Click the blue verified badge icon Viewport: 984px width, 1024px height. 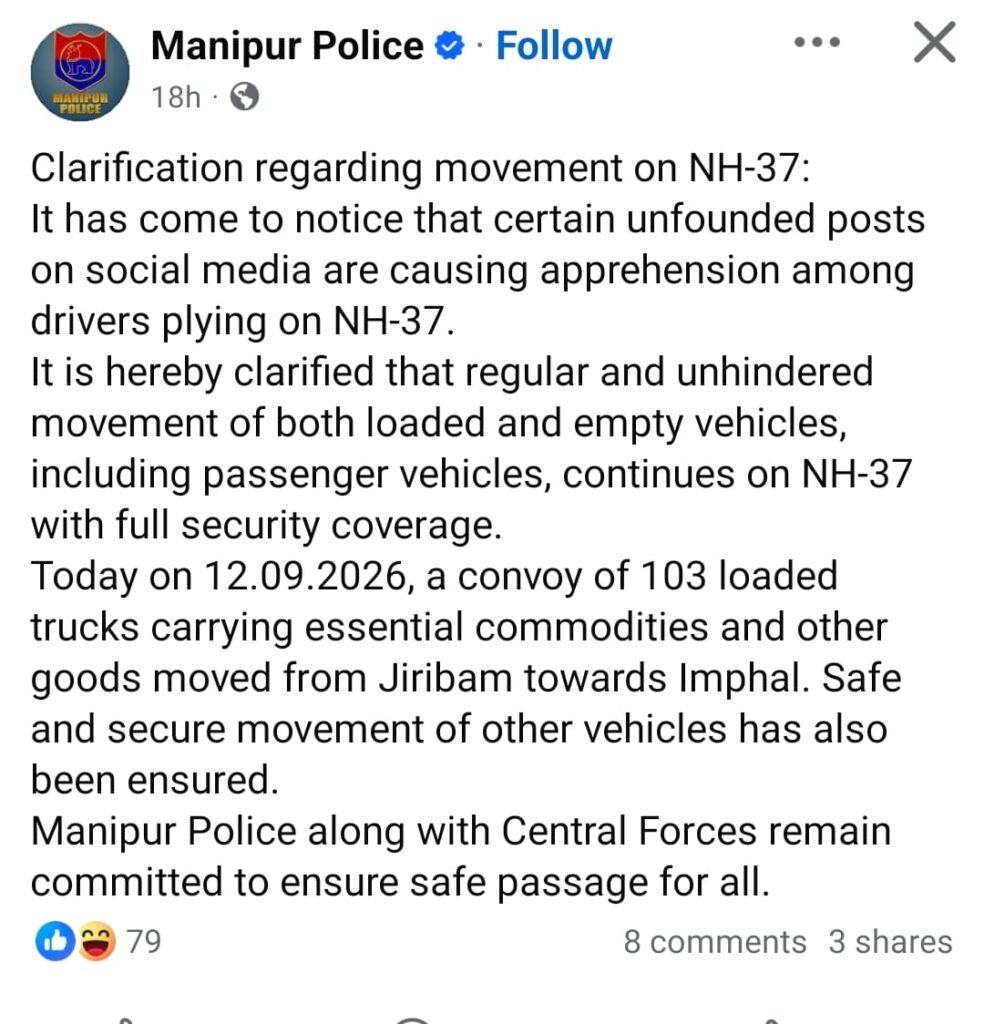tap(449, 46)
